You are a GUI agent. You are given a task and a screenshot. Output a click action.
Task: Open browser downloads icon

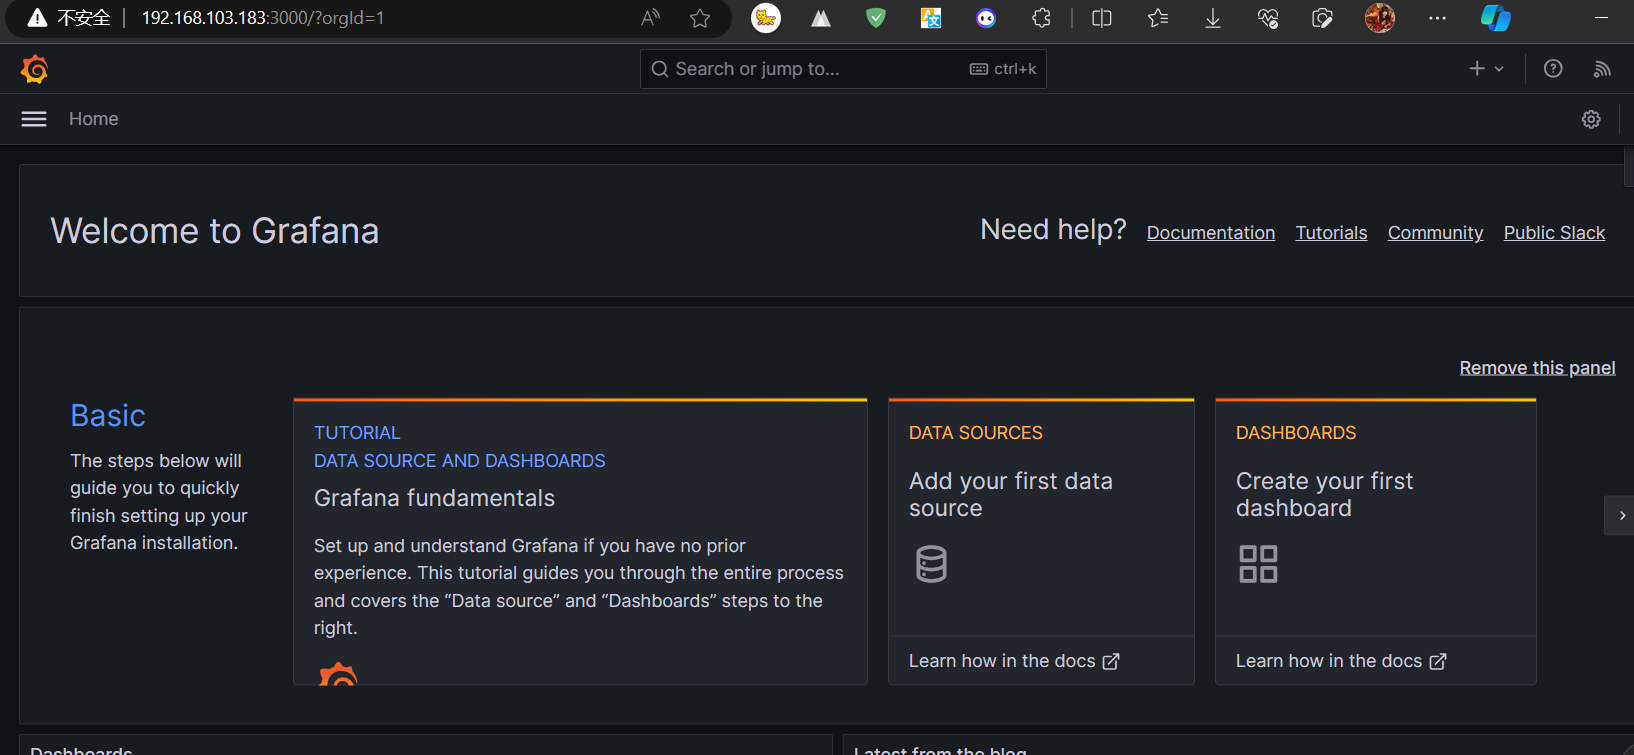[1213, 18]
